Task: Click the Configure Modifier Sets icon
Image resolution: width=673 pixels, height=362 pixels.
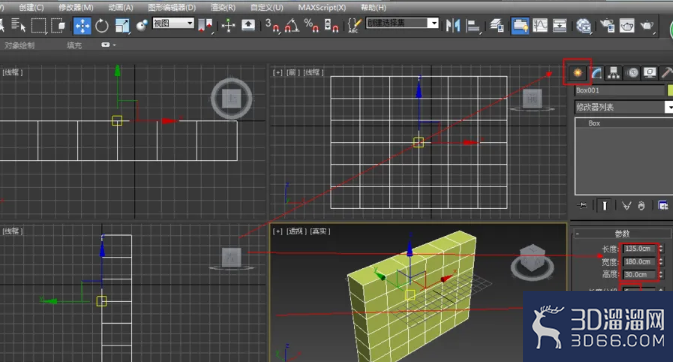Action: pyautogui.click(x=663, y=206)
